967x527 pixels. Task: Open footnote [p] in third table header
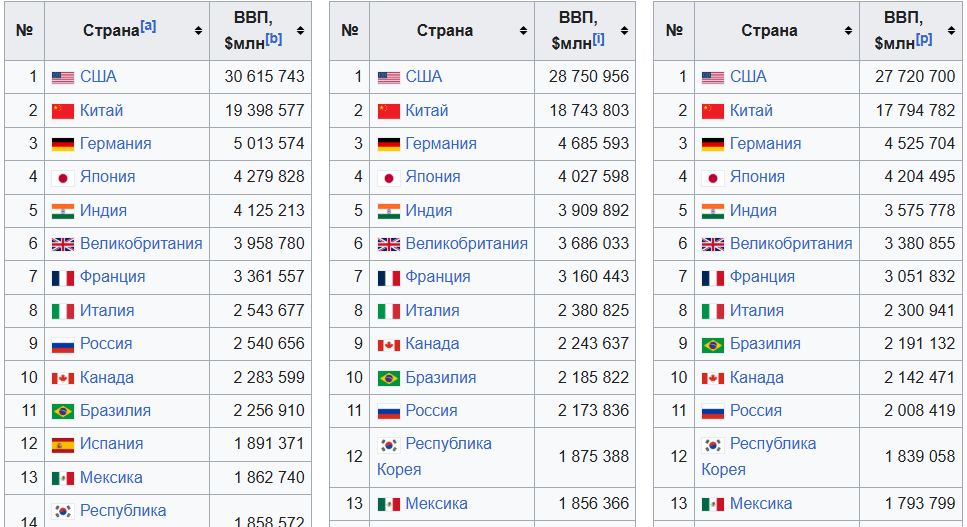coord(924,39)
